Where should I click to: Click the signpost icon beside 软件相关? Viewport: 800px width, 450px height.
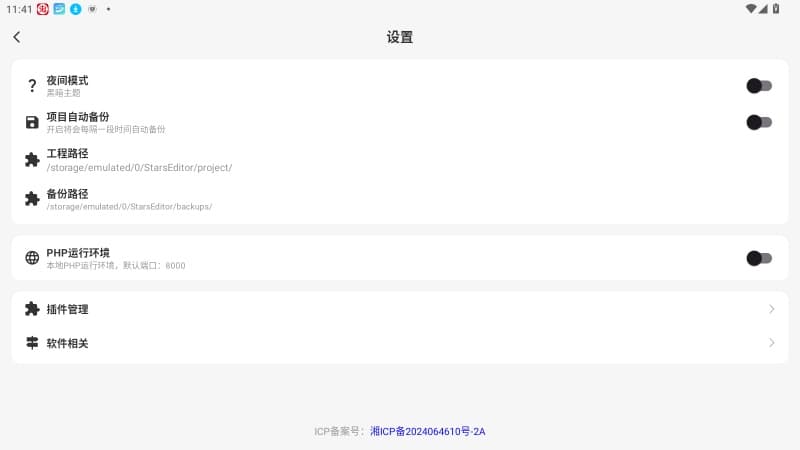point(32,343)
